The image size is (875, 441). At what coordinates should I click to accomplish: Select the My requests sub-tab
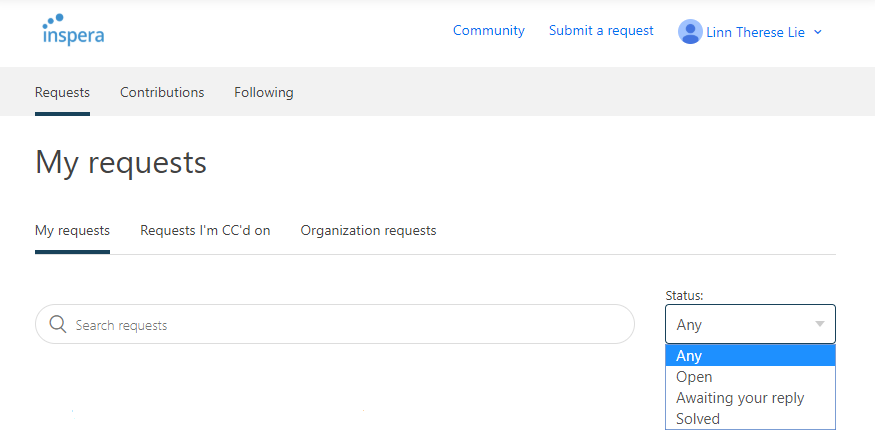click(x=72, y=231)
